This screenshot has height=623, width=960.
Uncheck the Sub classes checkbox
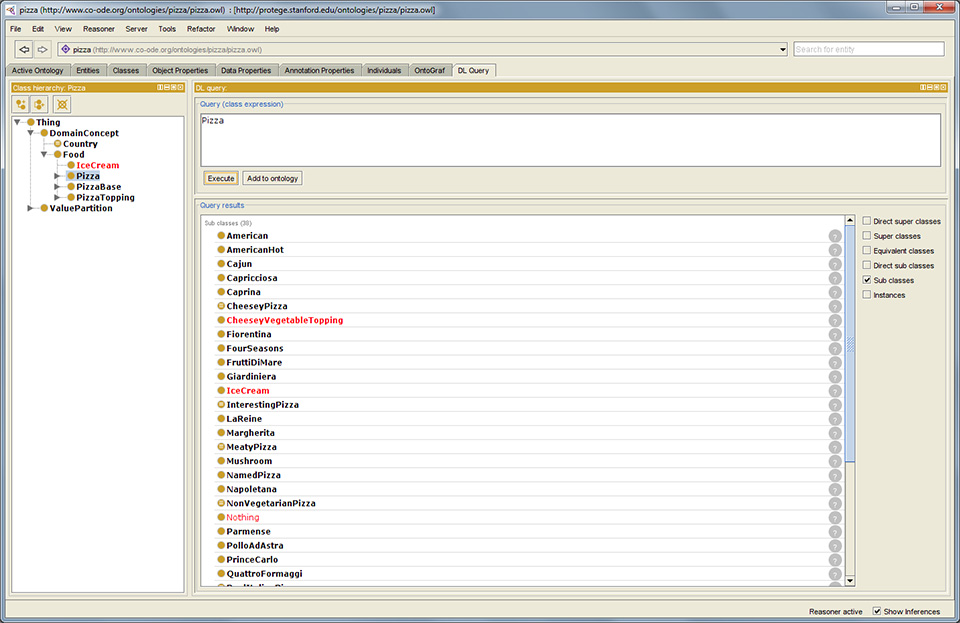(867, 280)
